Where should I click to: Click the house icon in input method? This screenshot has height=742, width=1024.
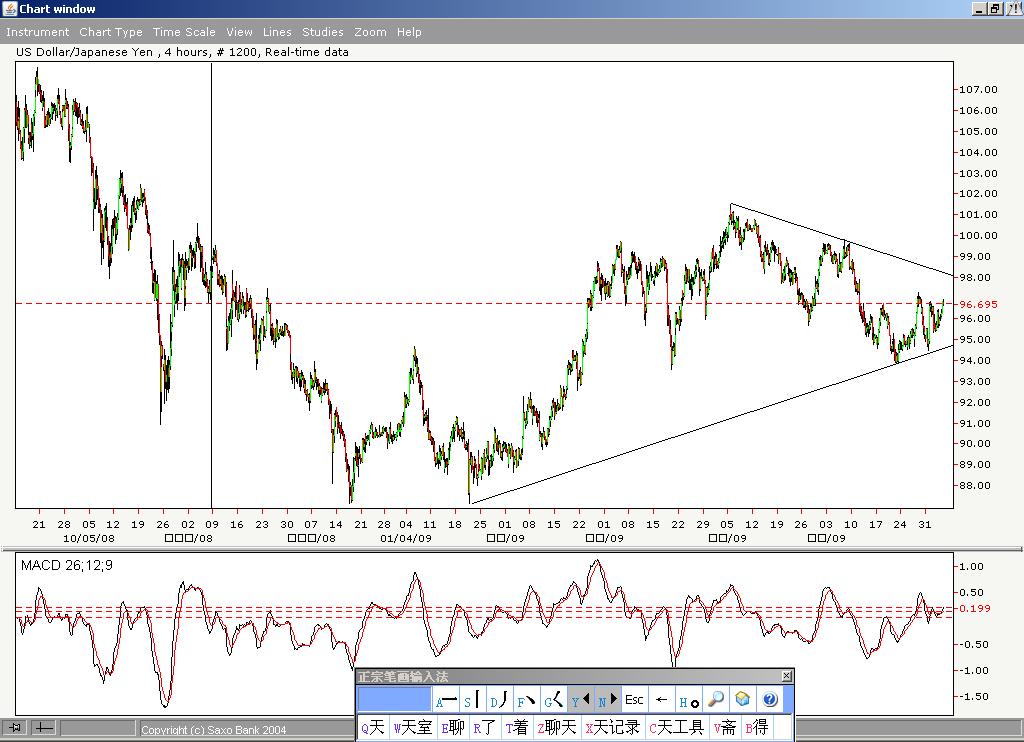(x=743, y=700)
